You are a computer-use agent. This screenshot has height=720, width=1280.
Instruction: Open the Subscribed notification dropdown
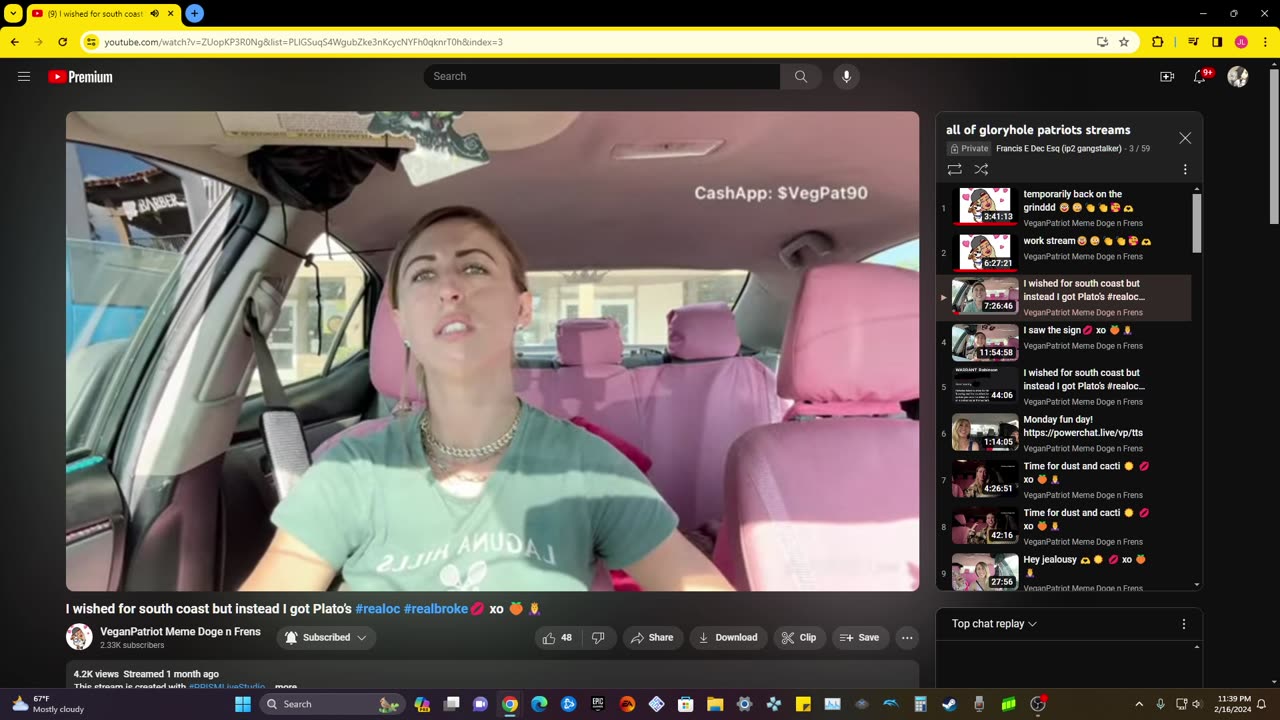(326, 638)
